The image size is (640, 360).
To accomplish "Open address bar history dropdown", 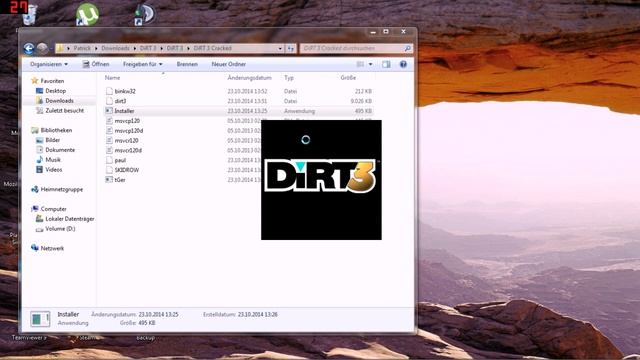I will [x=280, y=48].
